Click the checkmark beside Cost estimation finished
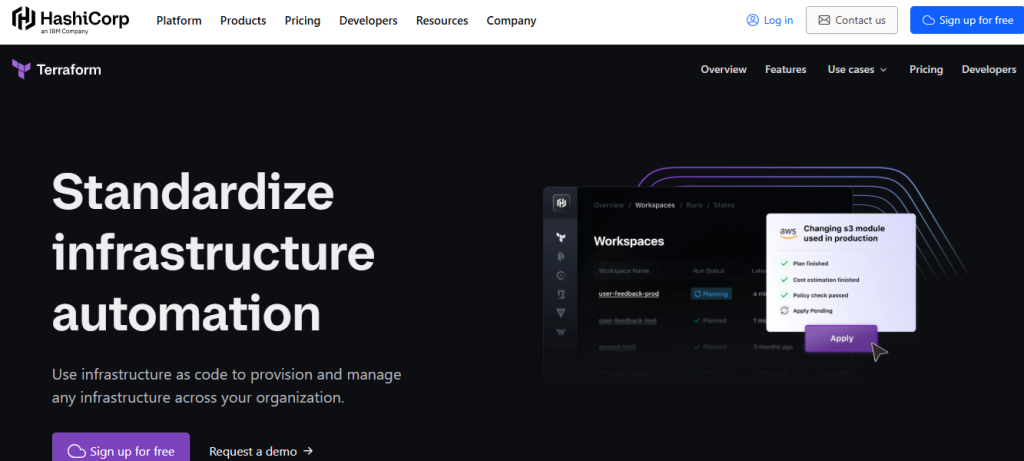The image size is (1024, 461). (784, 279)
